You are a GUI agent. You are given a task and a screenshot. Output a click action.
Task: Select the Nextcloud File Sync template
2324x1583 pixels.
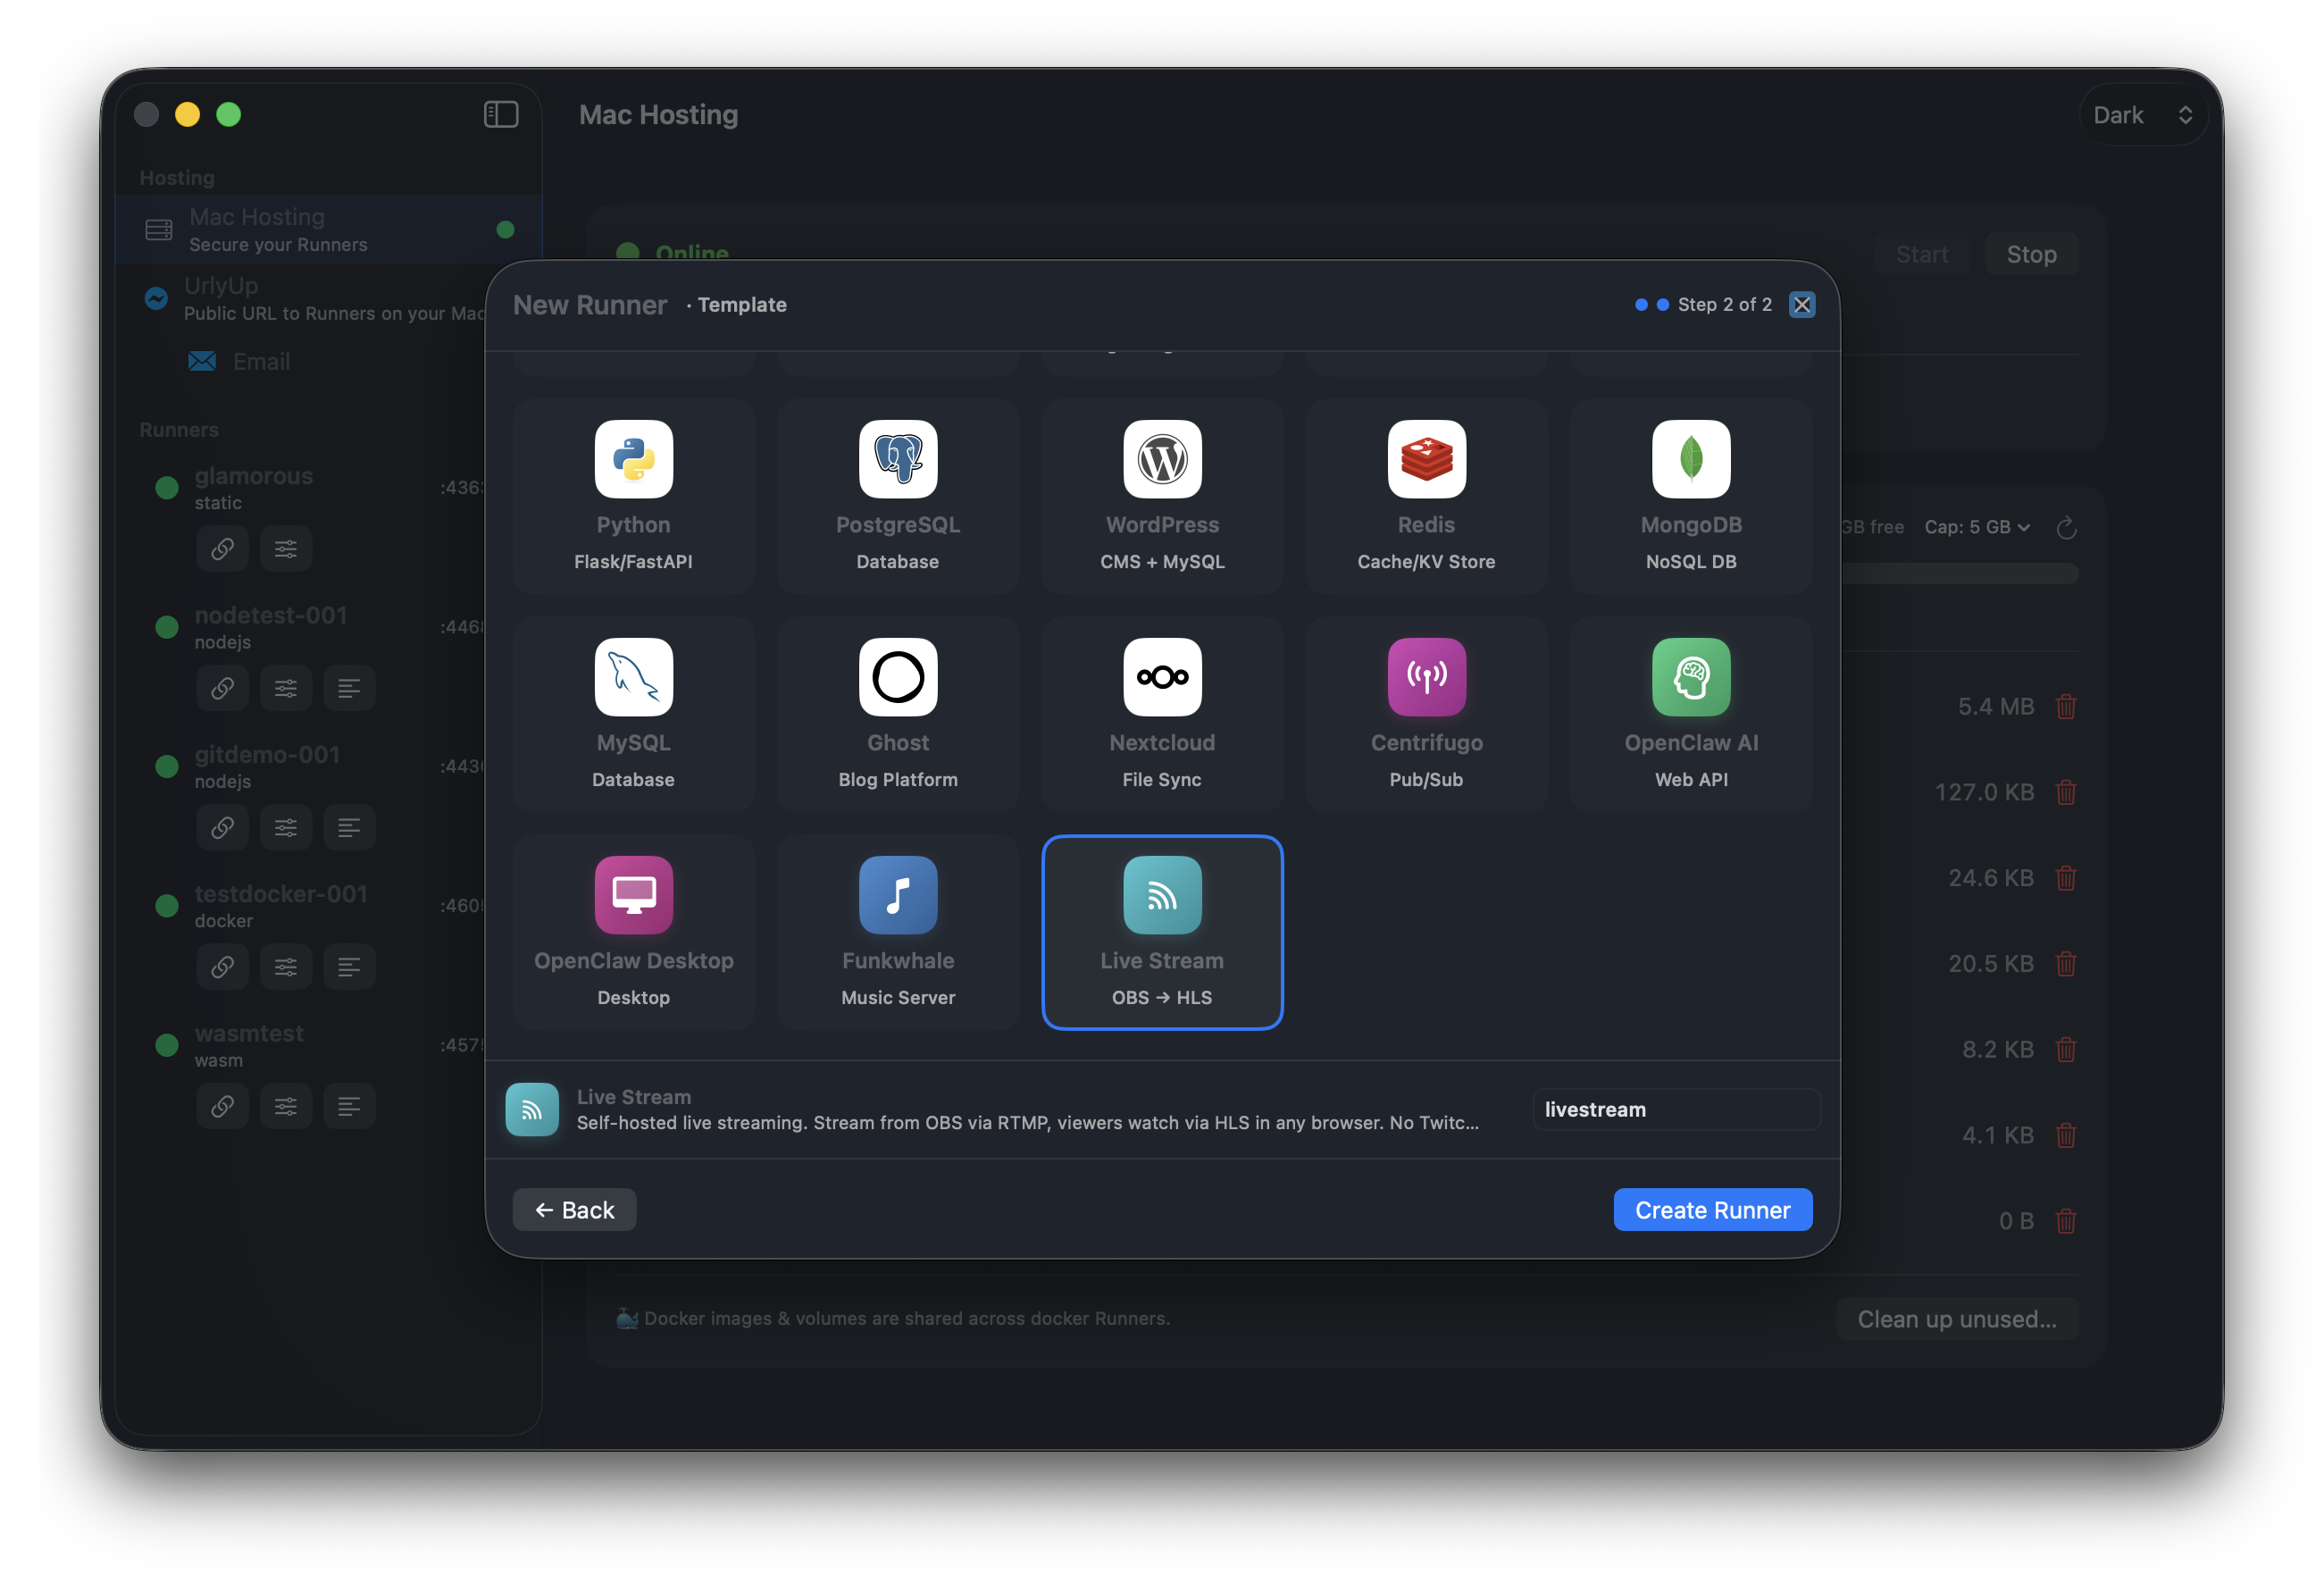tap(1162, 714)
